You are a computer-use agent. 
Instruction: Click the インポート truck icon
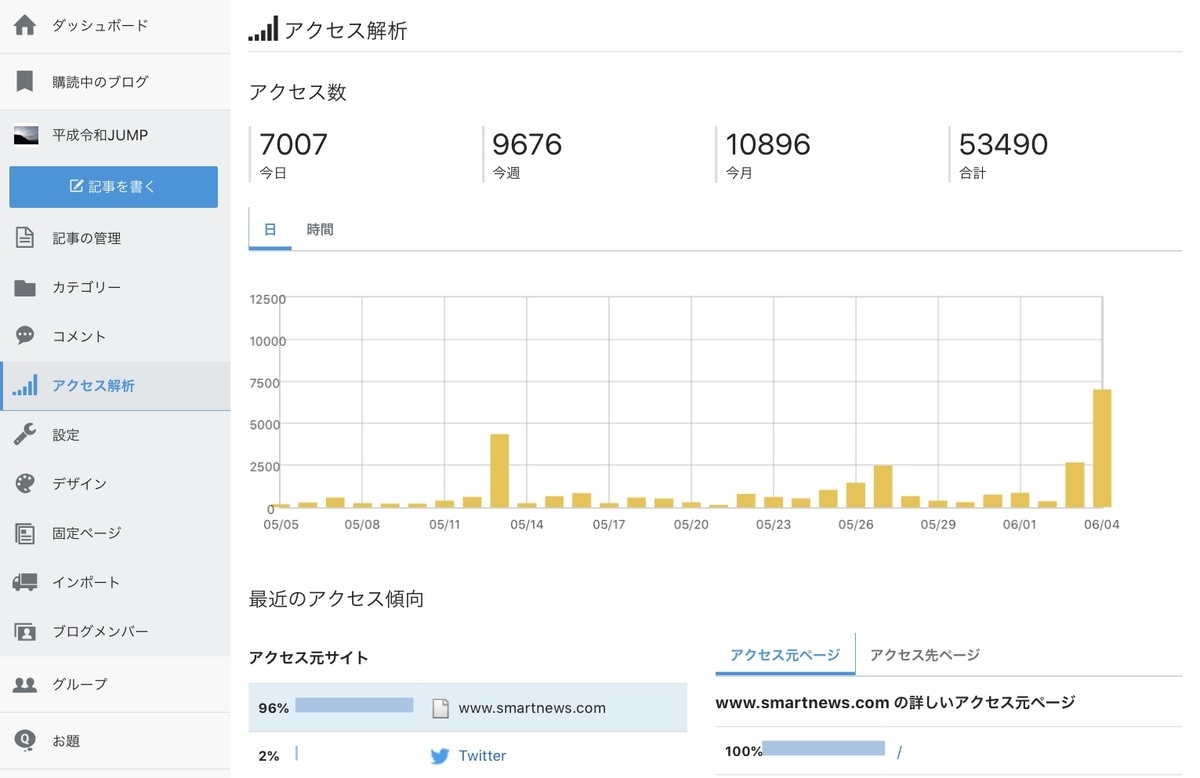click(25, 582)
